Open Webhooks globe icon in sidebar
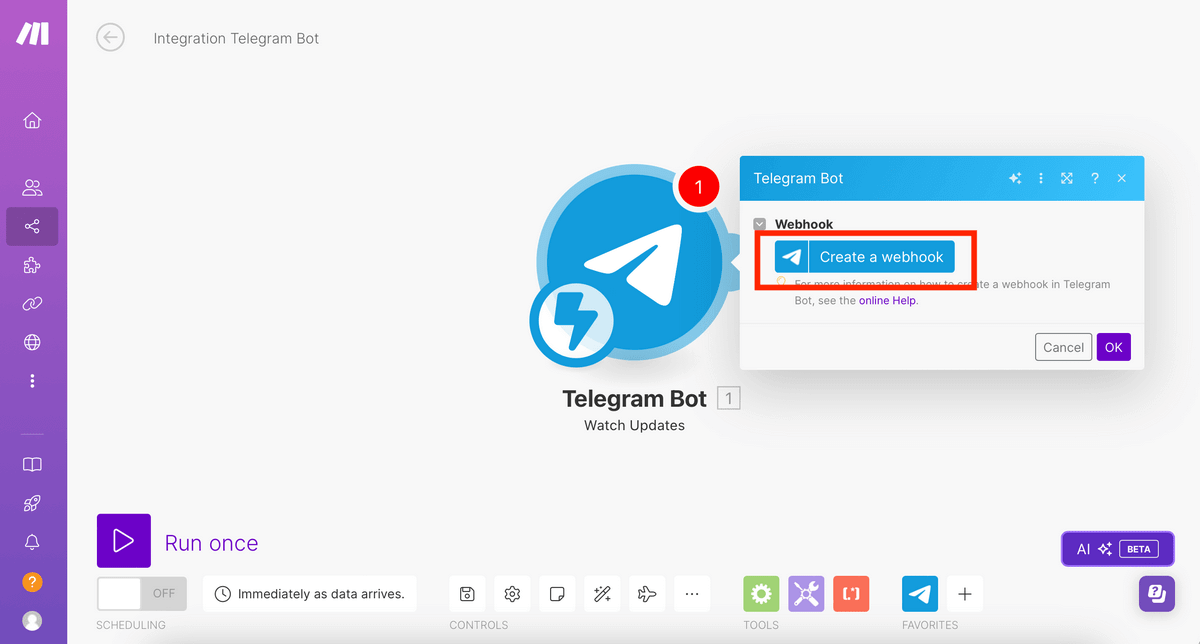Screen dimensions: 1200x644 coord(32,343)
